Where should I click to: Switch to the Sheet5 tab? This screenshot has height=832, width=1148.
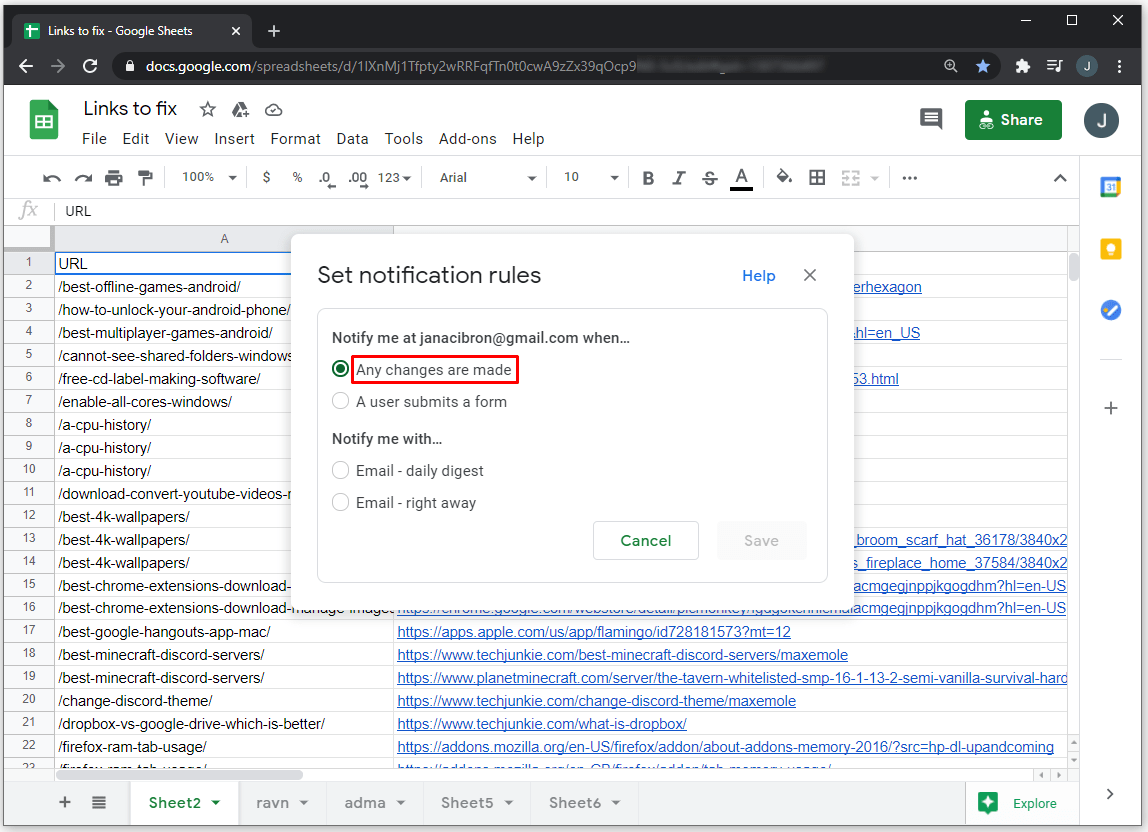pos(476,803)
